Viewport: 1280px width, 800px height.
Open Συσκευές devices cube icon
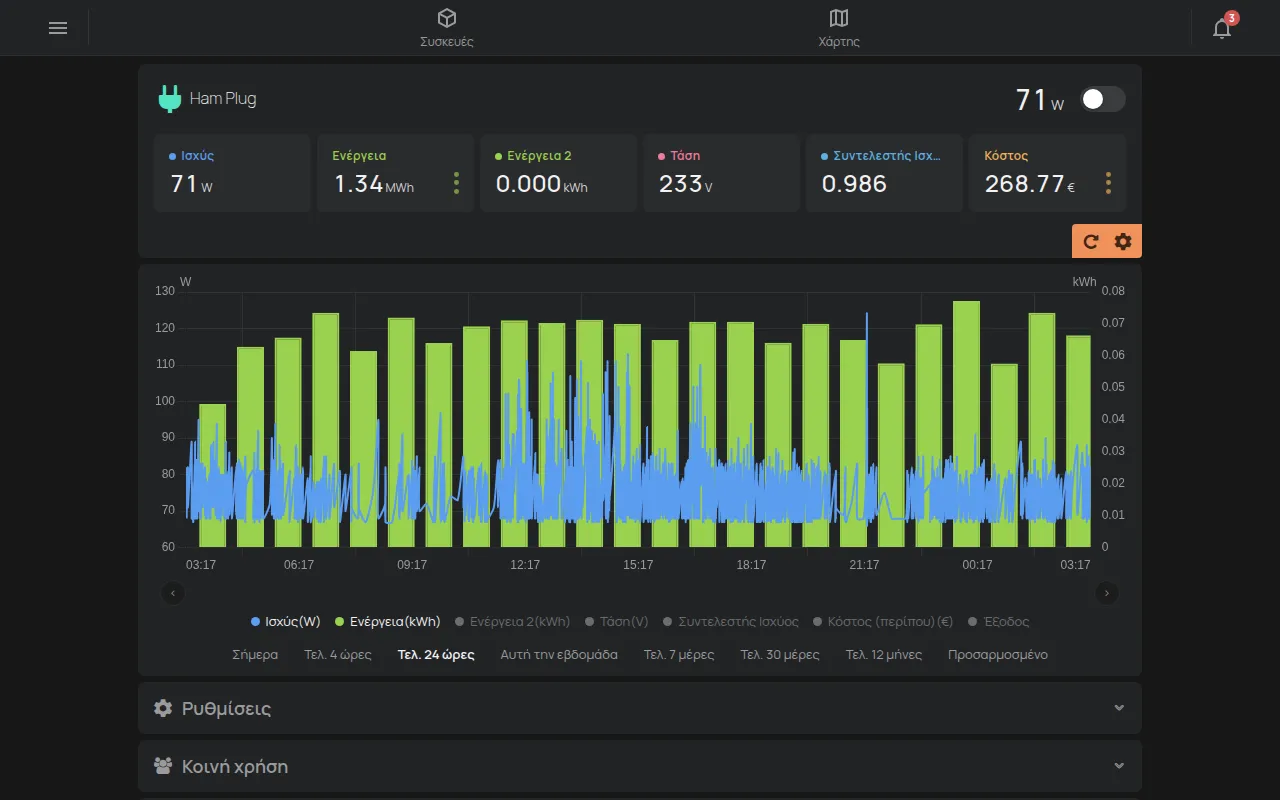[x=447, y=18]
